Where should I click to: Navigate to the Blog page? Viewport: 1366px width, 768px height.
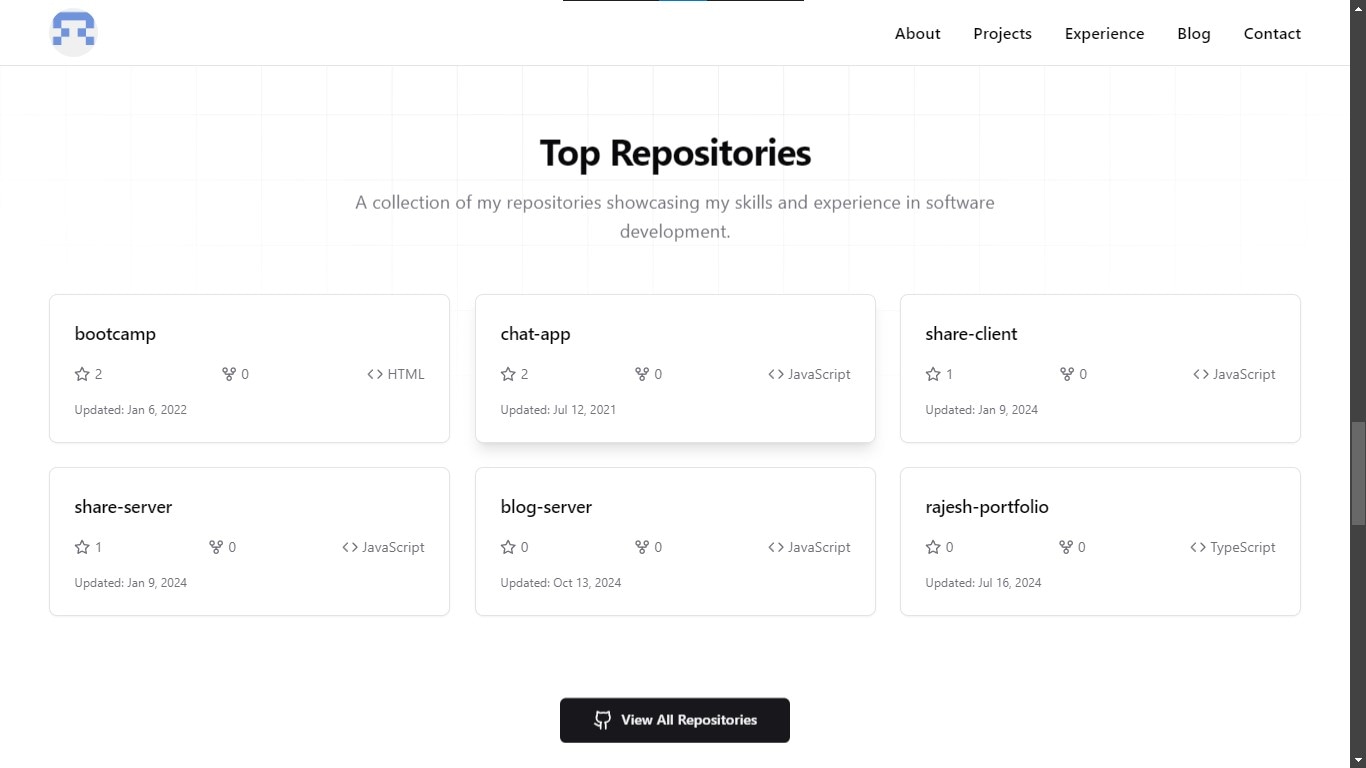point(1194,34)
